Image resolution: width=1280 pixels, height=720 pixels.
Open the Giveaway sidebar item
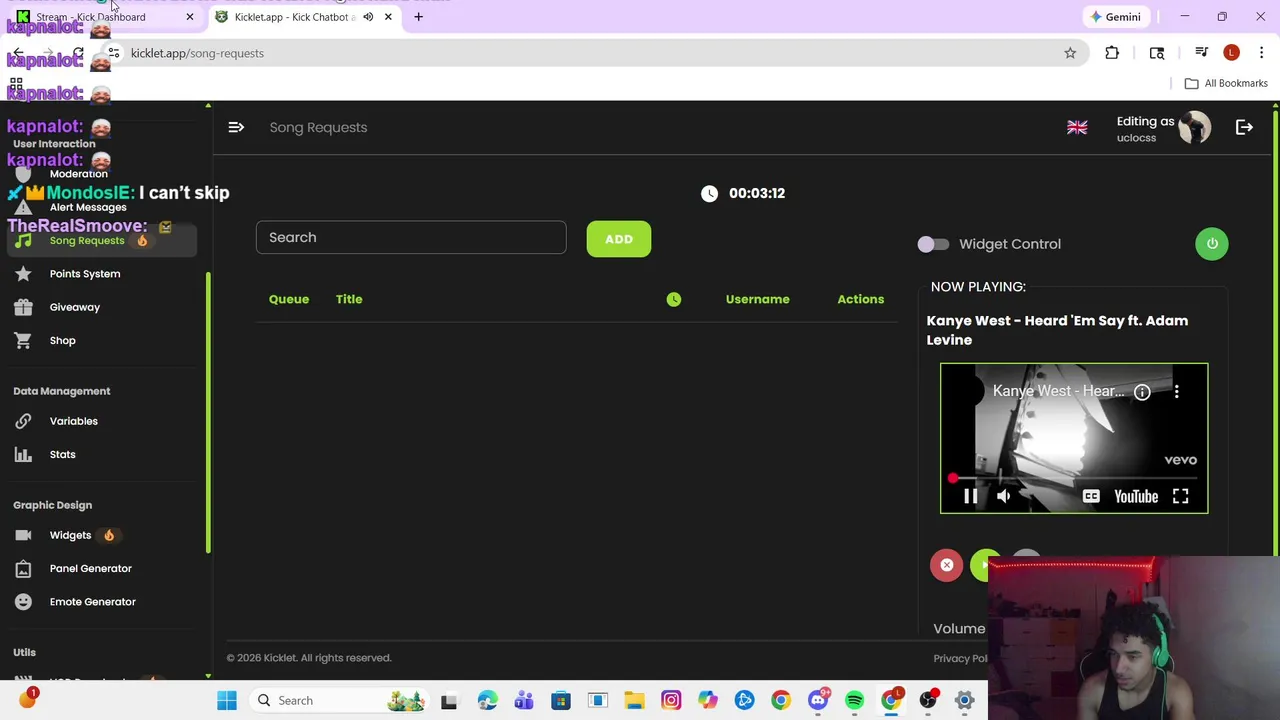coord(75,307)
